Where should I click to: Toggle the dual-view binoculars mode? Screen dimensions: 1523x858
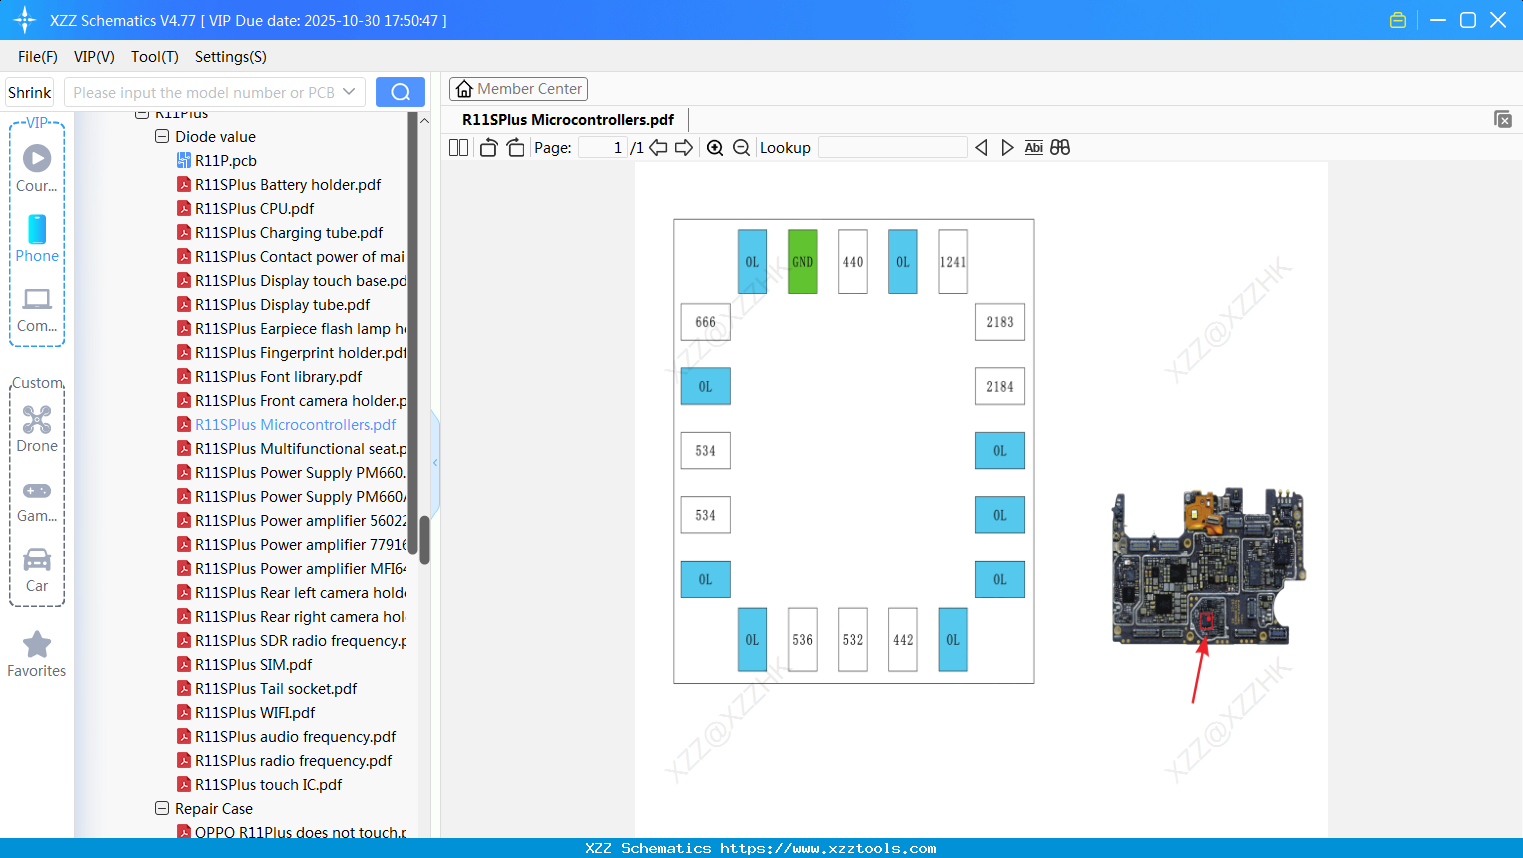(x=1059, y=147)
